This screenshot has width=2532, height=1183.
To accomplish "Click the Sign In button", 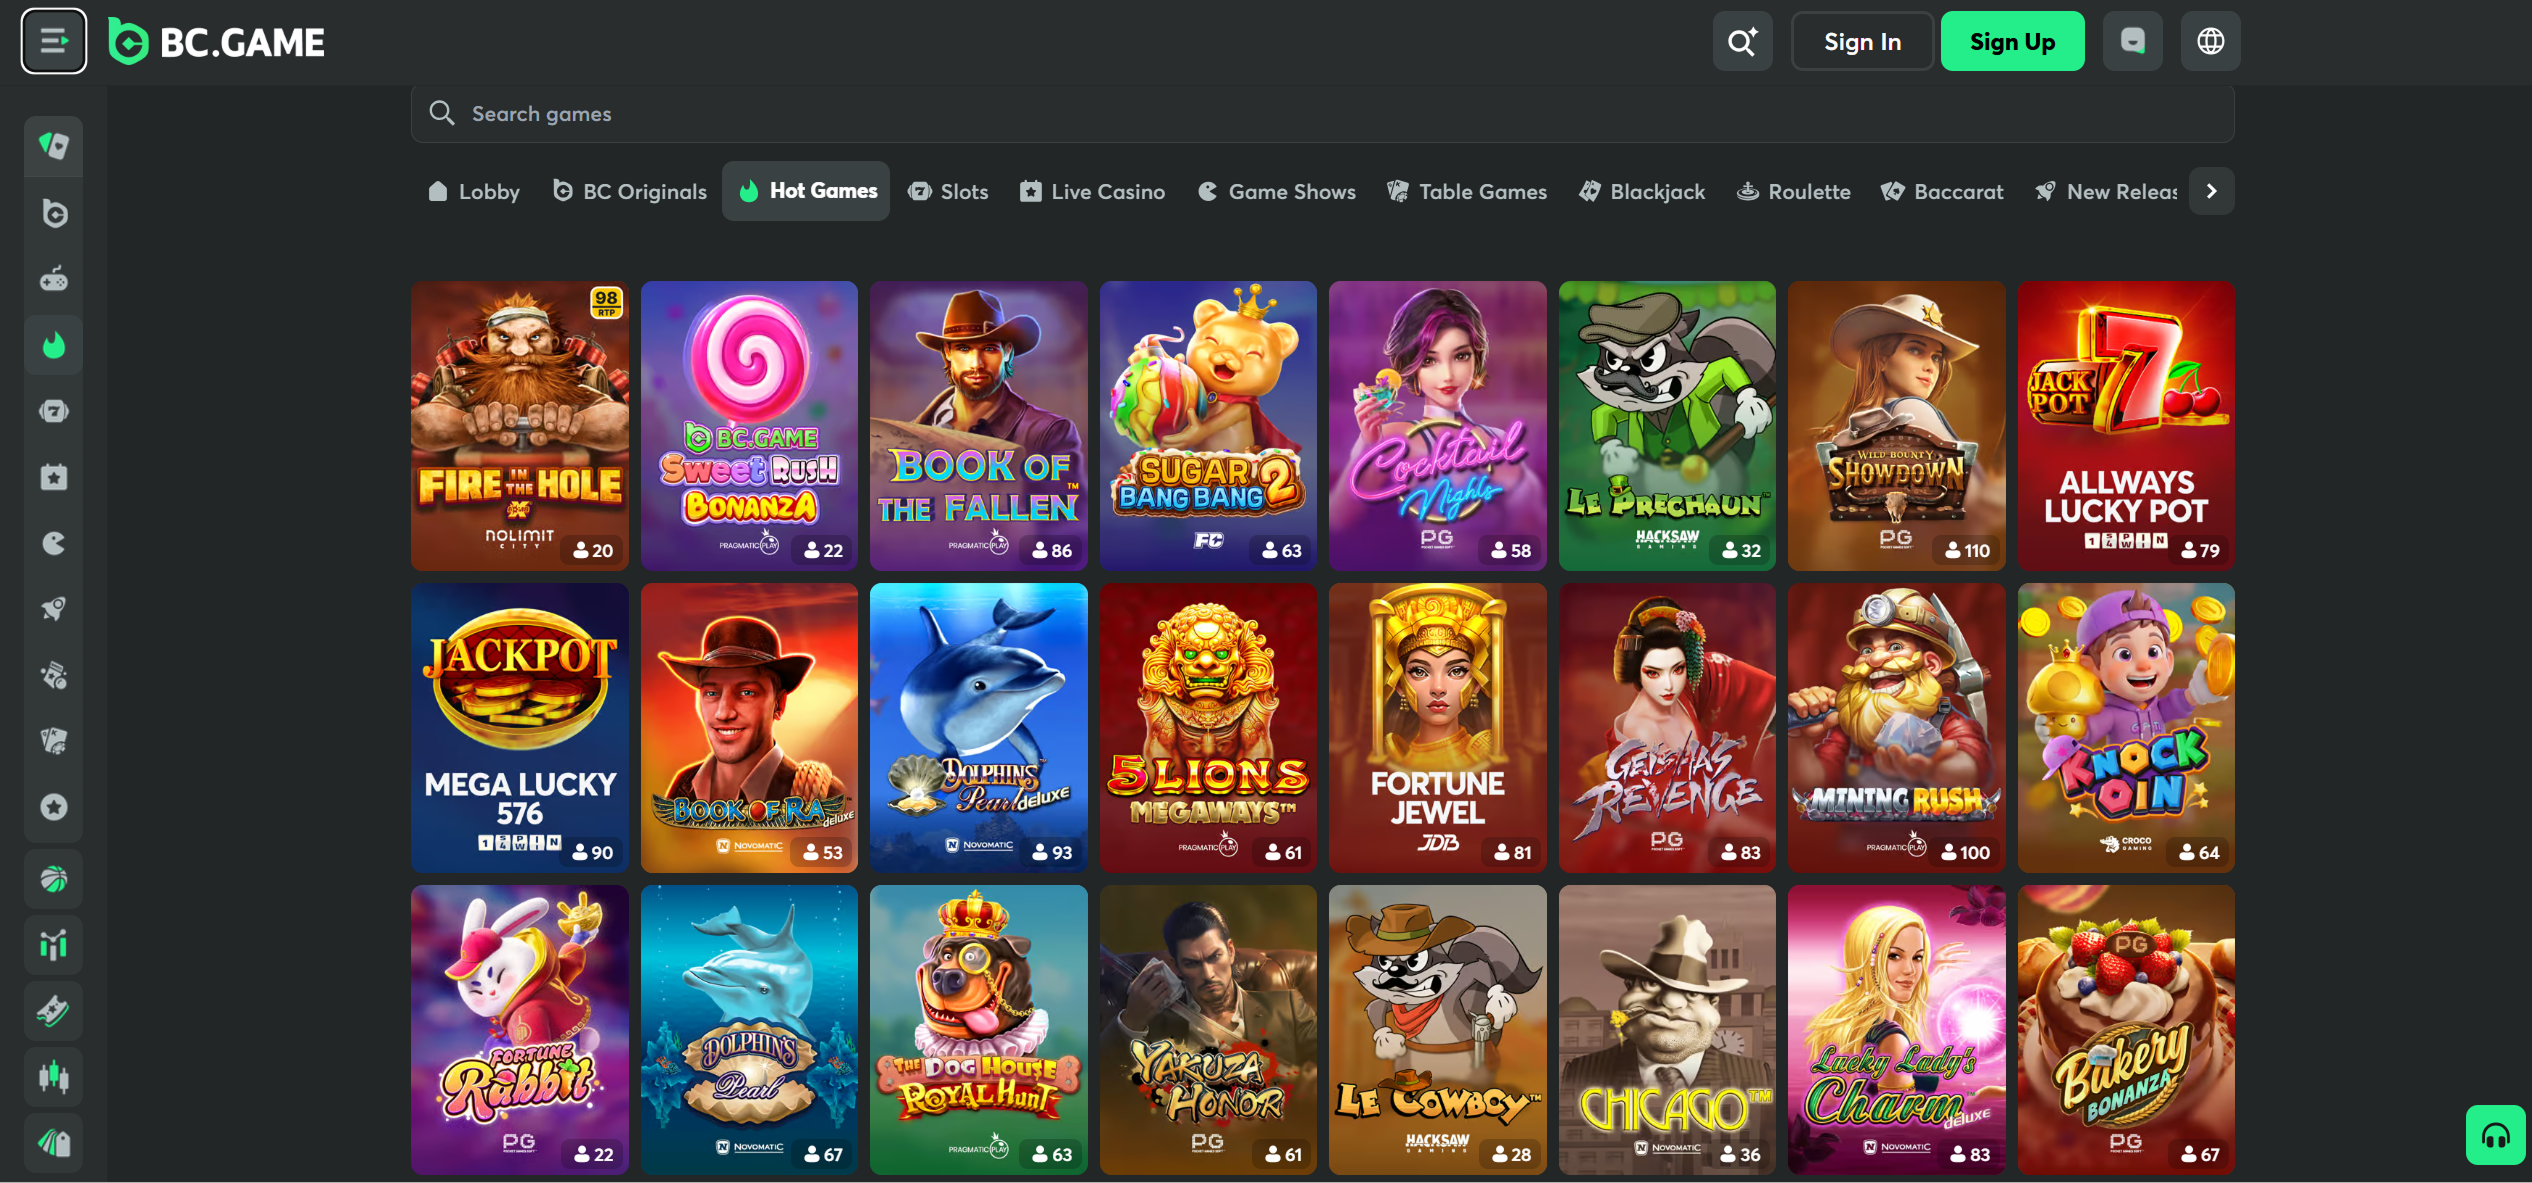I will [x=1862, y=41].
